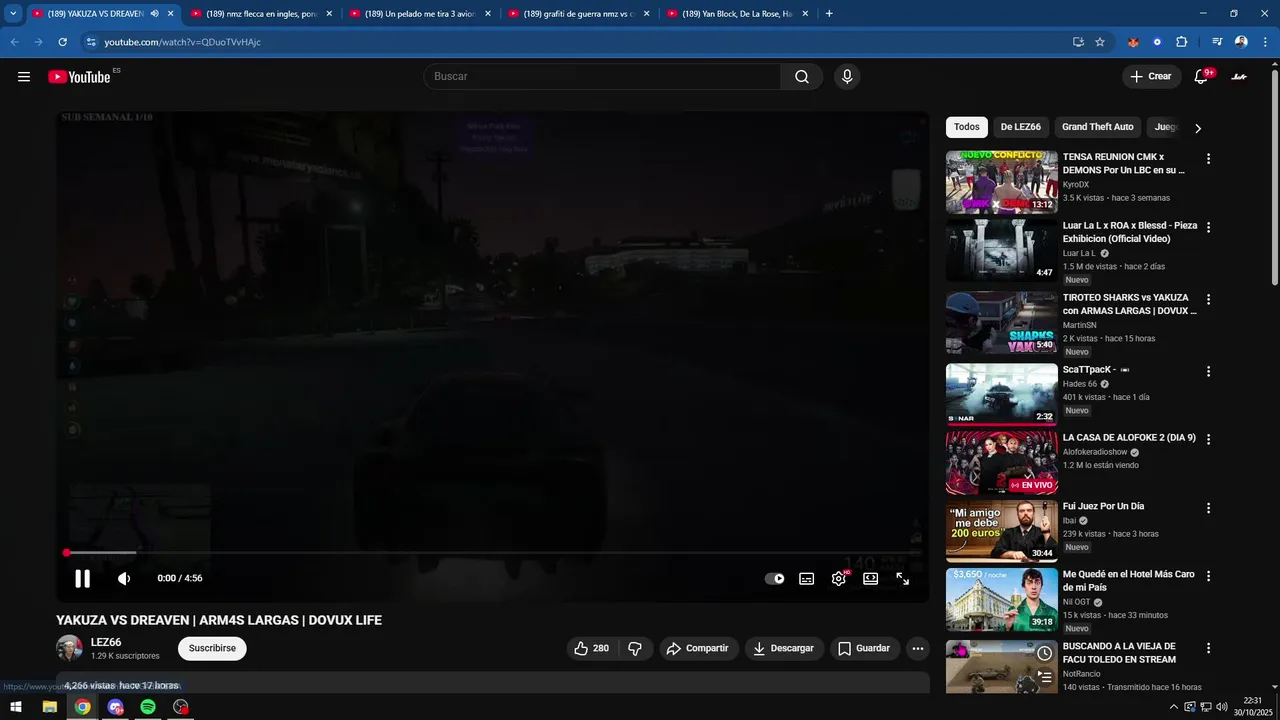
Task: Open LA CASA DE ALOFOKE 2 live thumbnail
Action: [1001, 463]
